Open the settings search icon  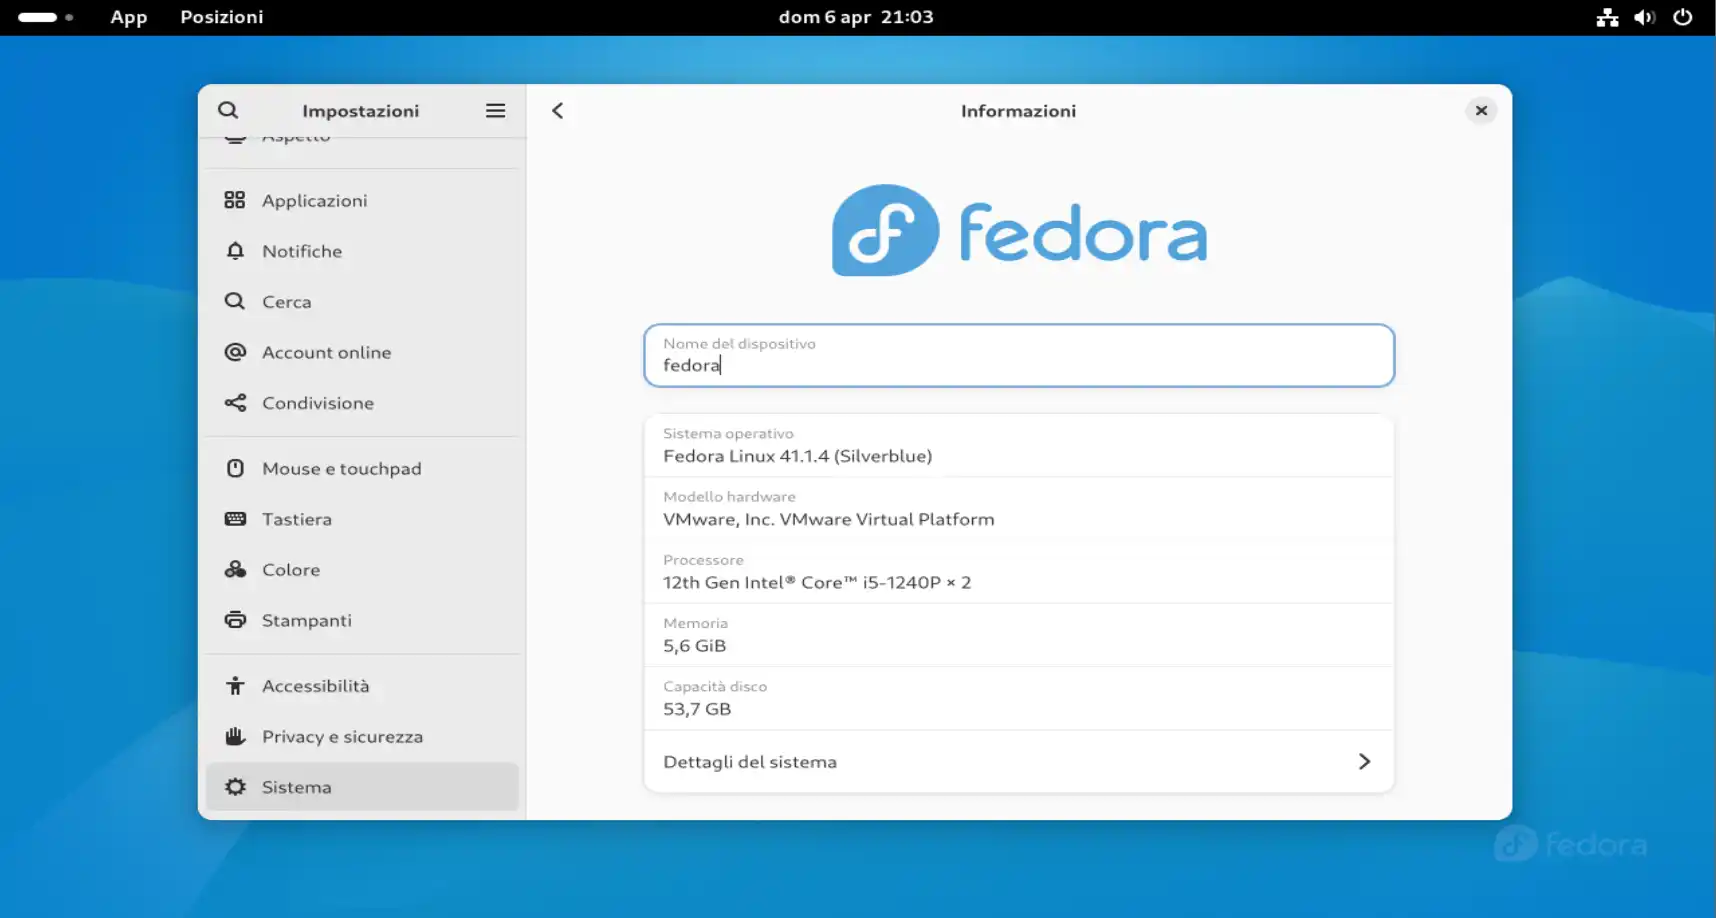pos(228,110)
